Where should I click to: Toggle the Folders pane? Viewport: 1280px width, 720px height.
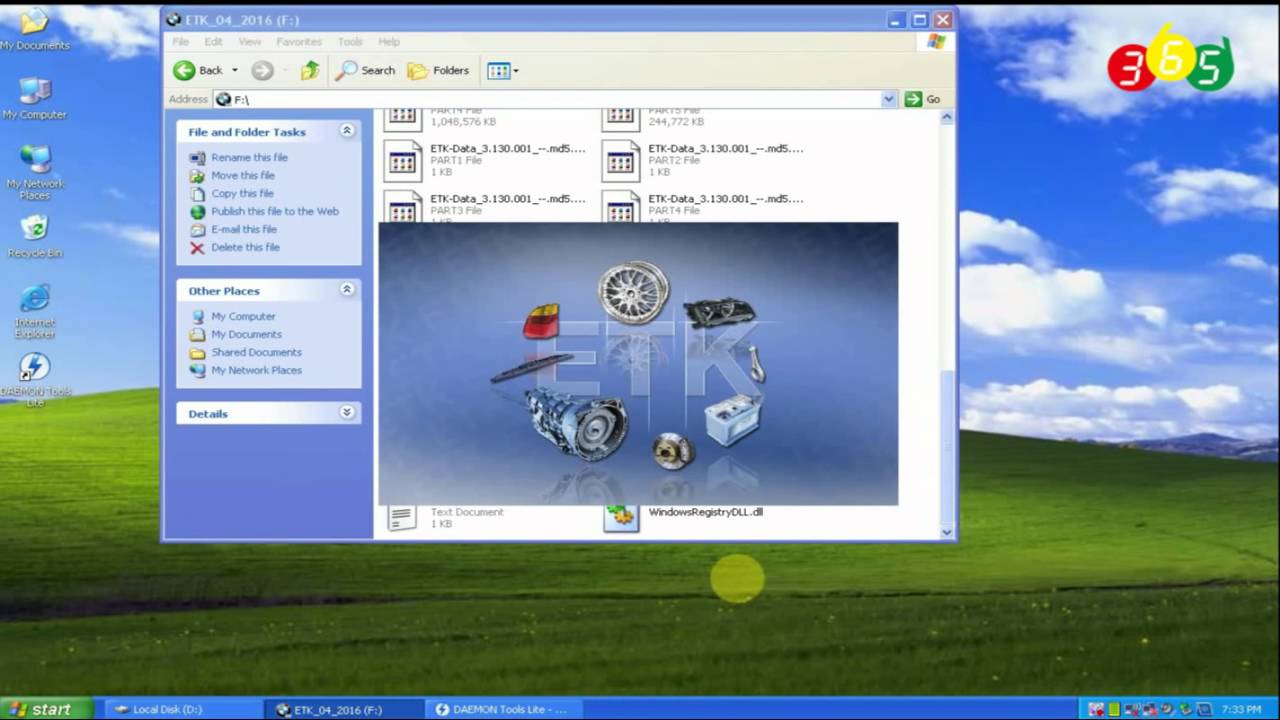(438, 70)
